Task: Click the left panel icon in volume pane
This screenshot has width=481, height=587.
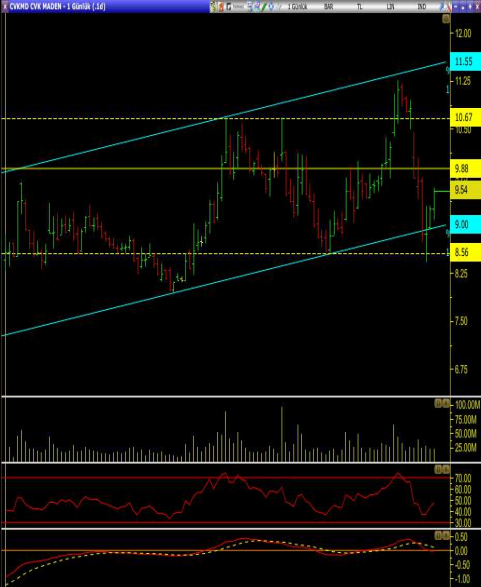Action: (x=438, y=403)
